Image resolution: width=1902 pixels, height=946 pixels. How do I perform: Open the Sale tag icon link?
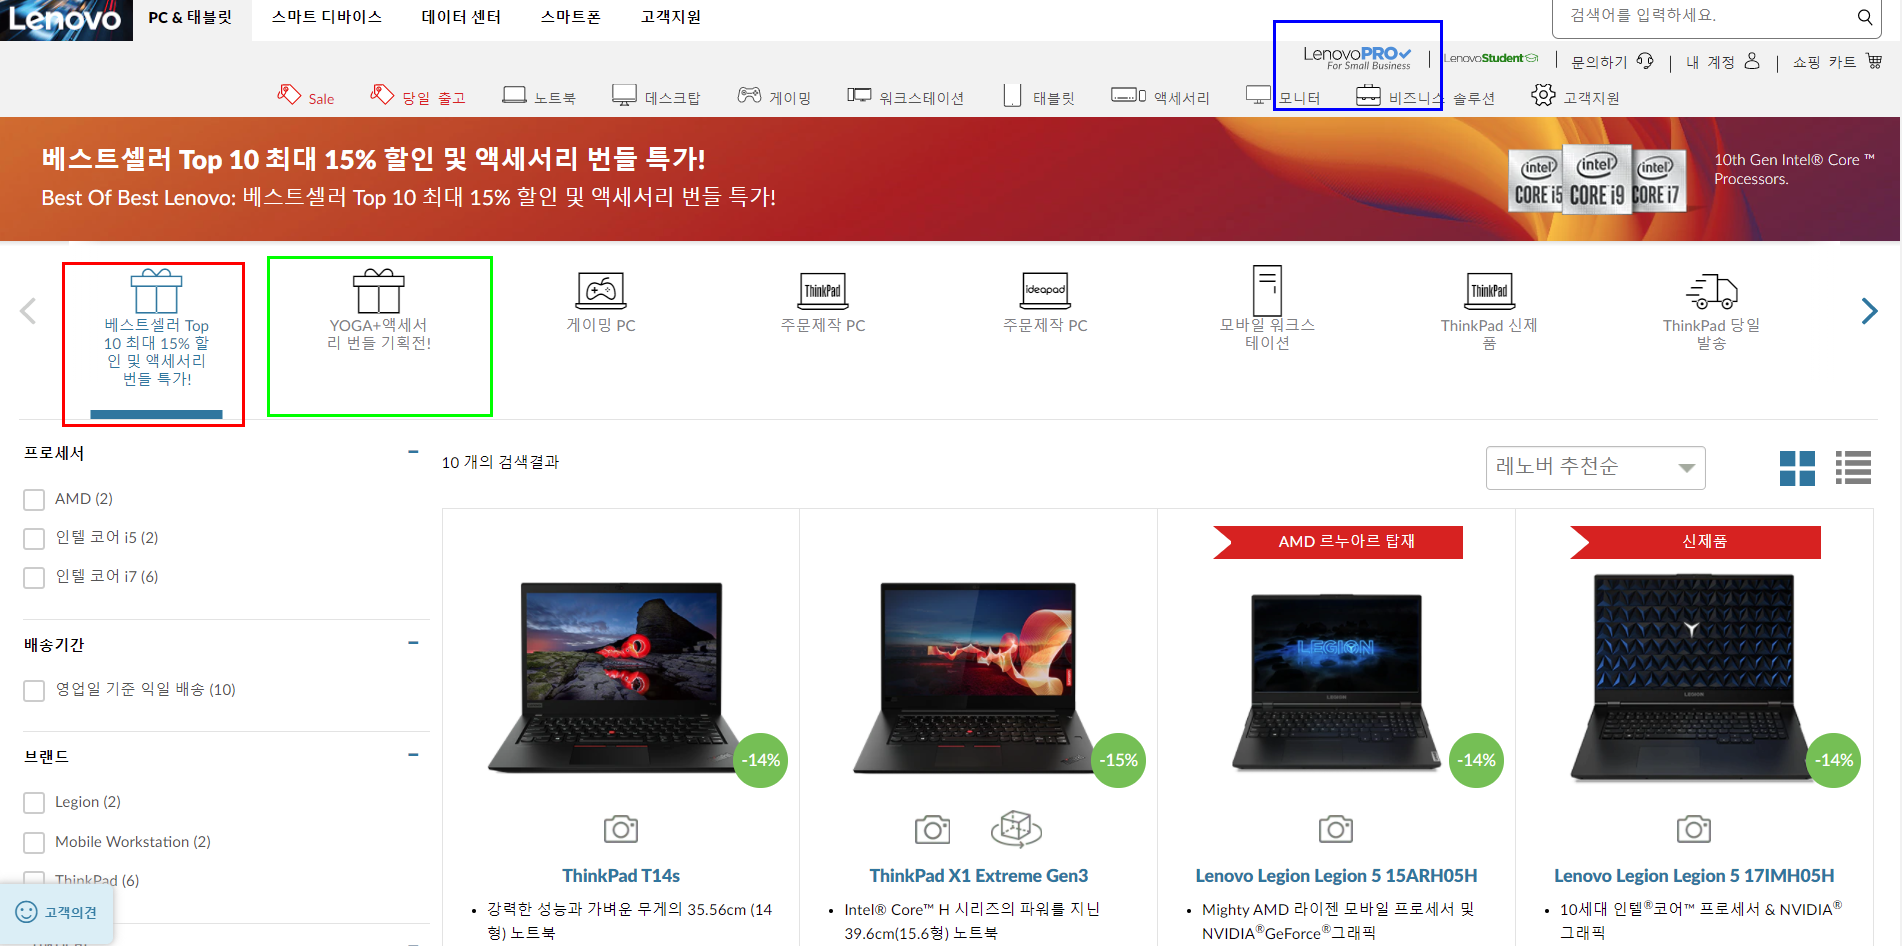click(306, 96)
